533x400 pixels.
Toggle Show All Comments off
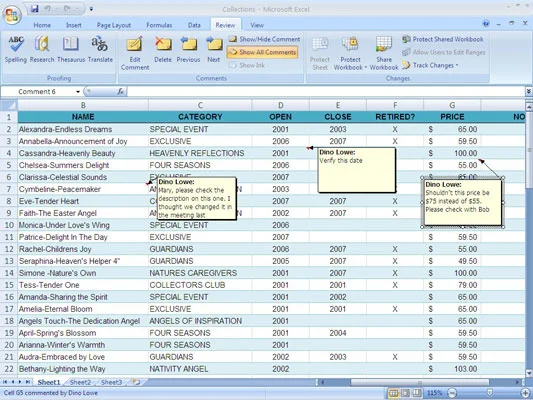click(262, 52)
